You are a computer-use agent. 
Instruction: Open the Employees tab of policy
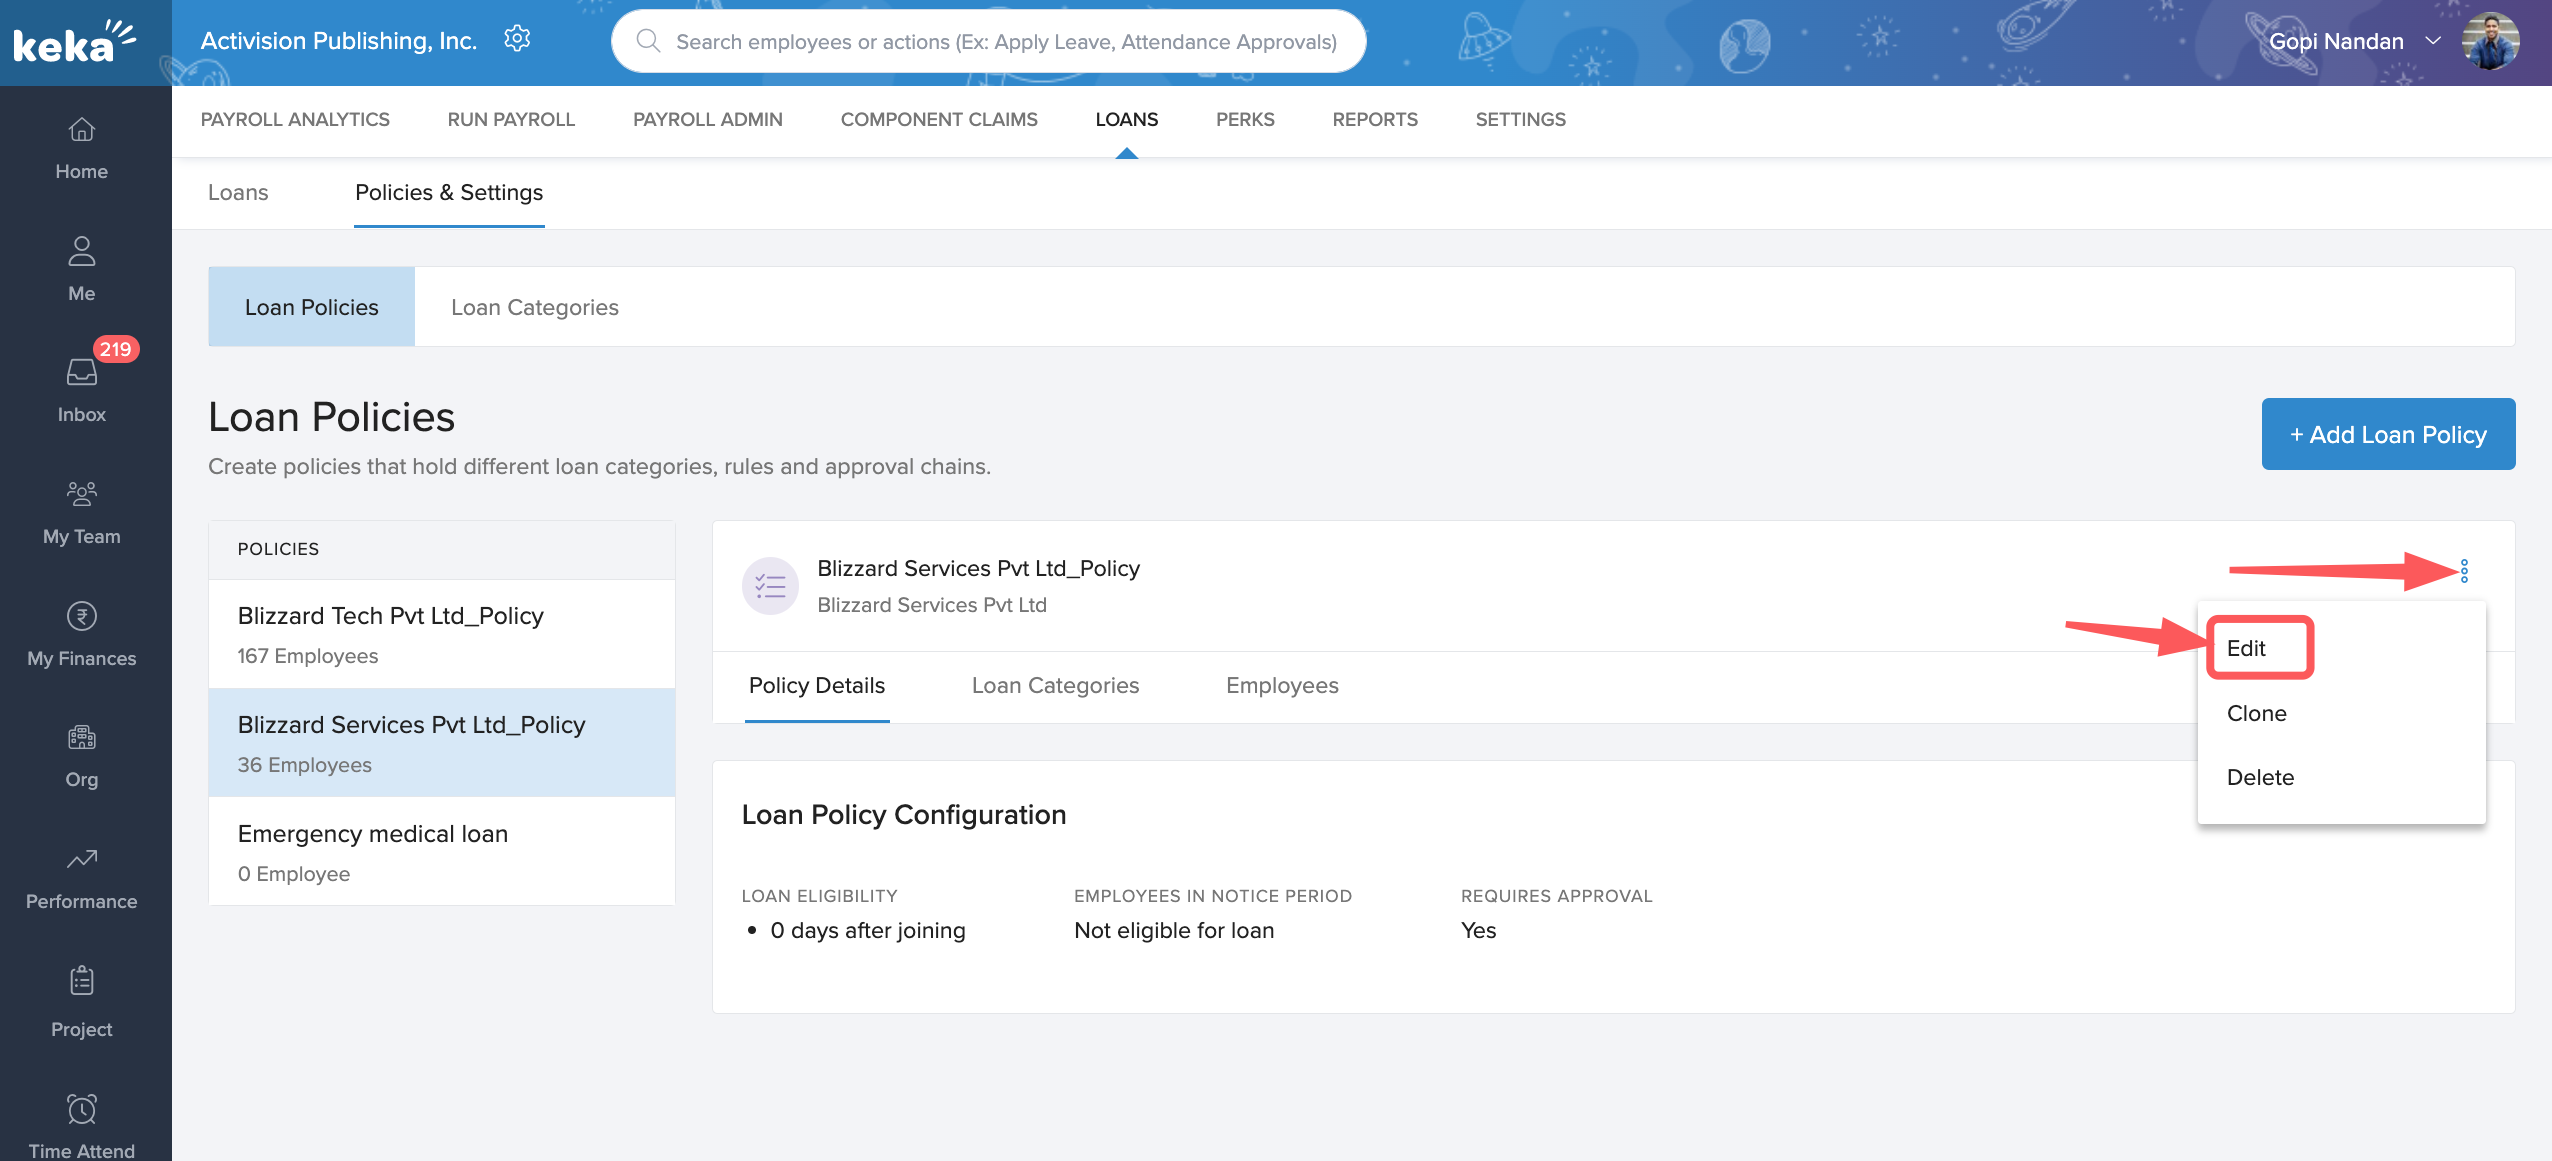pyautogui.click(x=1282, y=686)
